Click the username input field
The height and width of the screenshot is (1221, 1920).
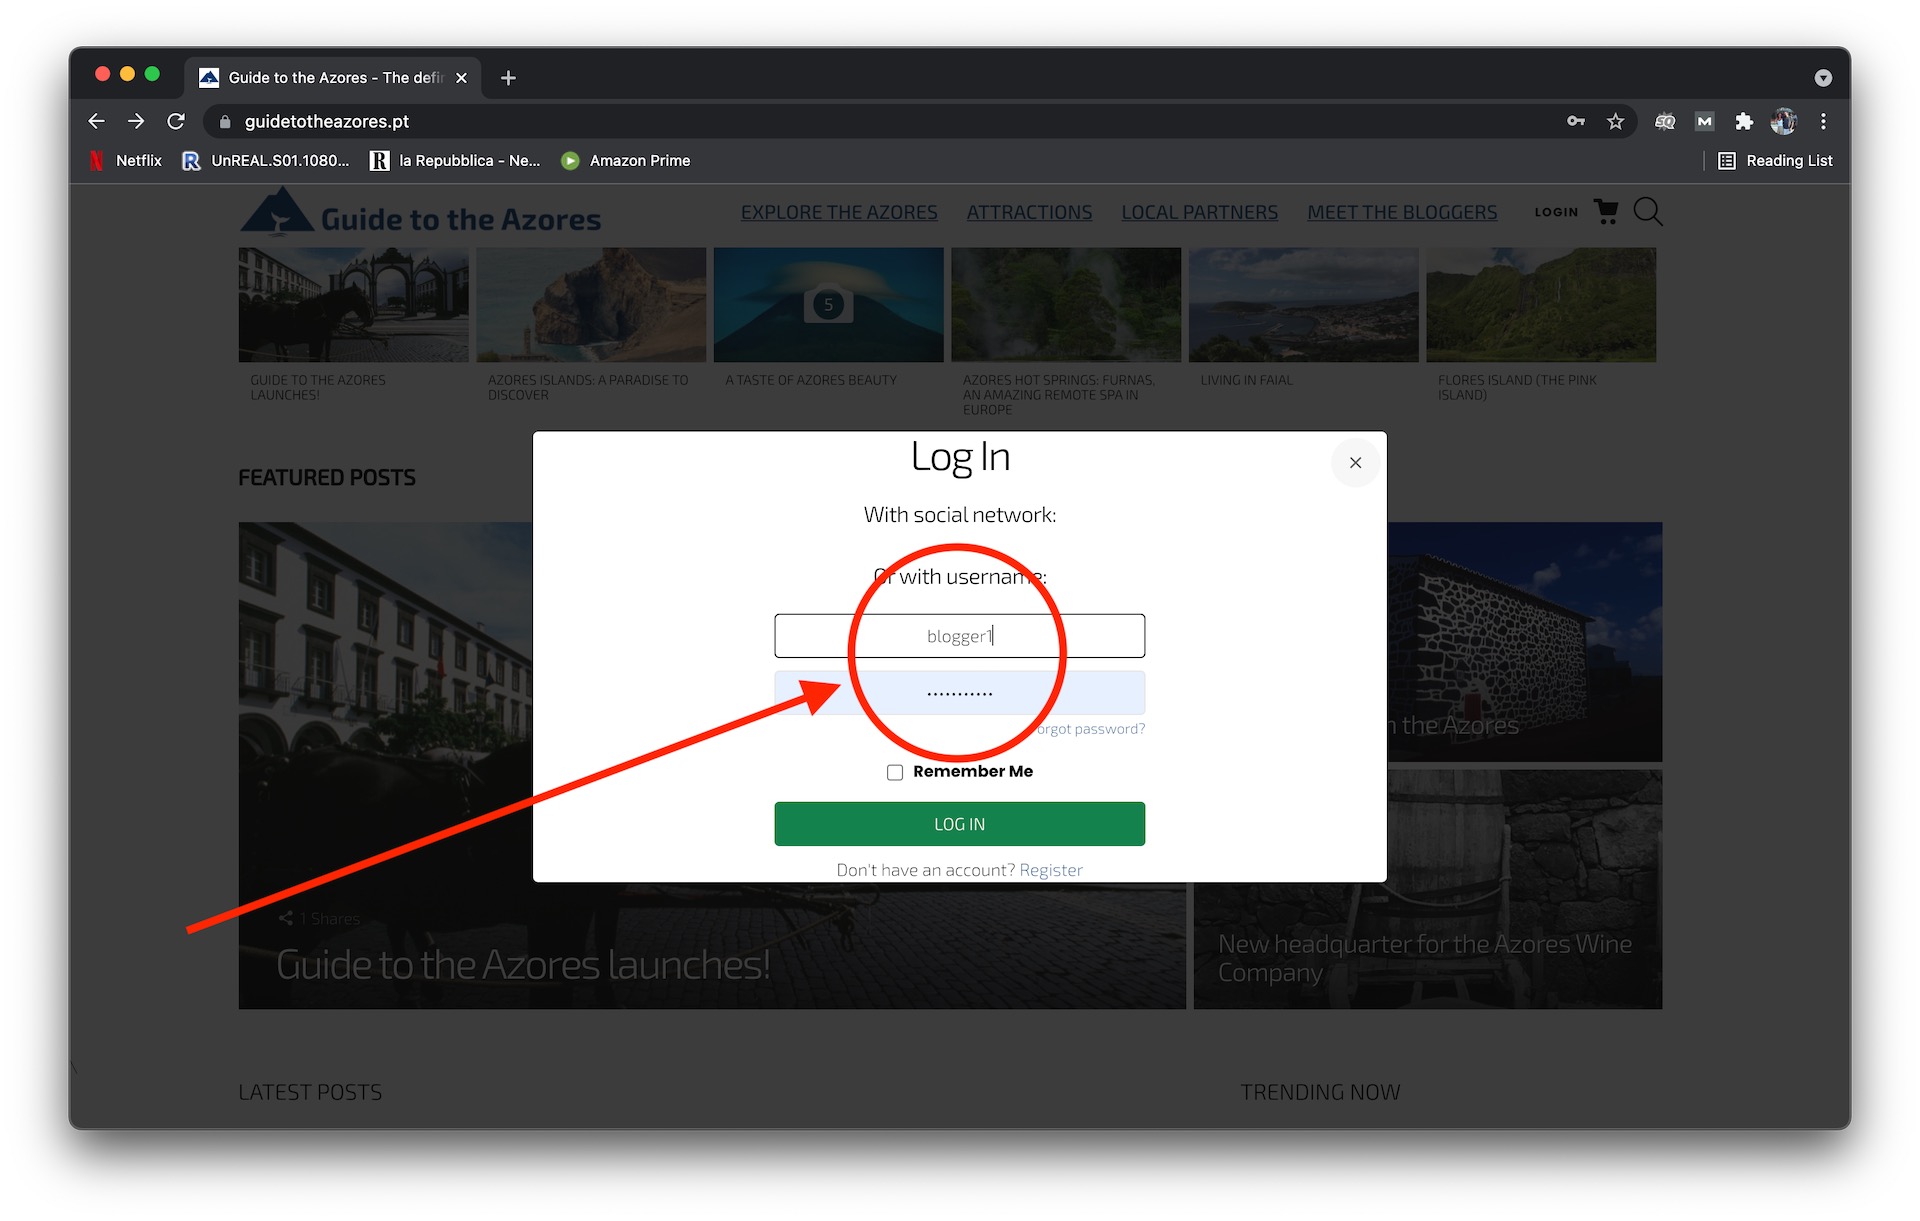coord(960,635)
